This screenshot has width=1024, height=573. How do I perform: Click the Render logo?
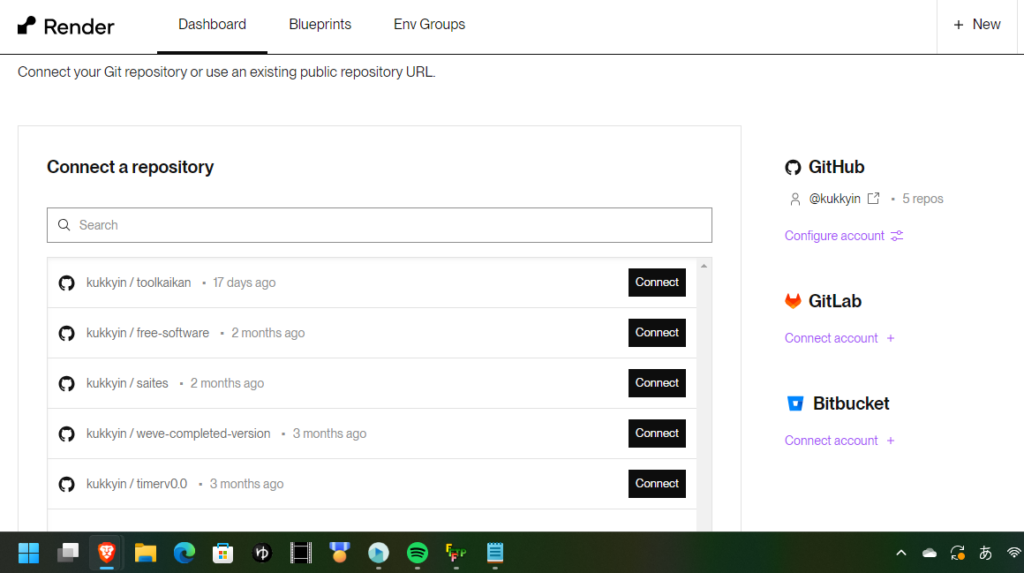point(65,26)
